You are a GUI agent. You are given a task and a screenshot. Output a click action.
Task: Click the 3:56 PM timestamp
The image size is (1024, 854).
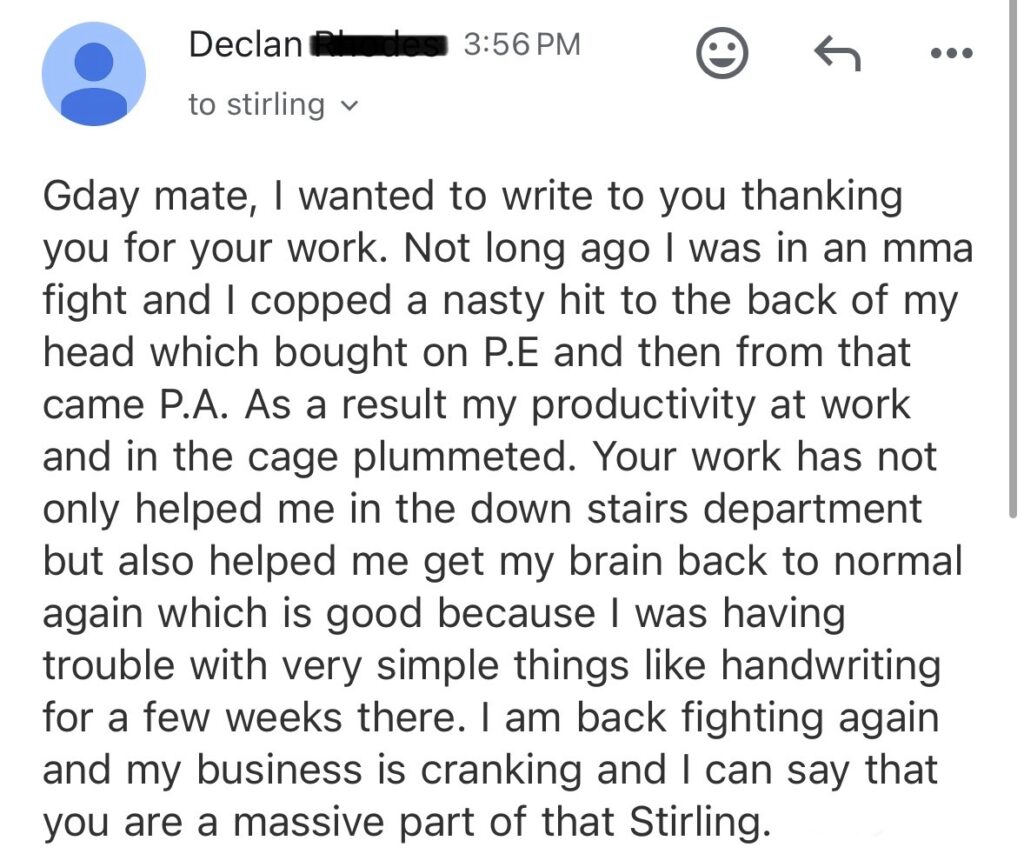point(522,45)
